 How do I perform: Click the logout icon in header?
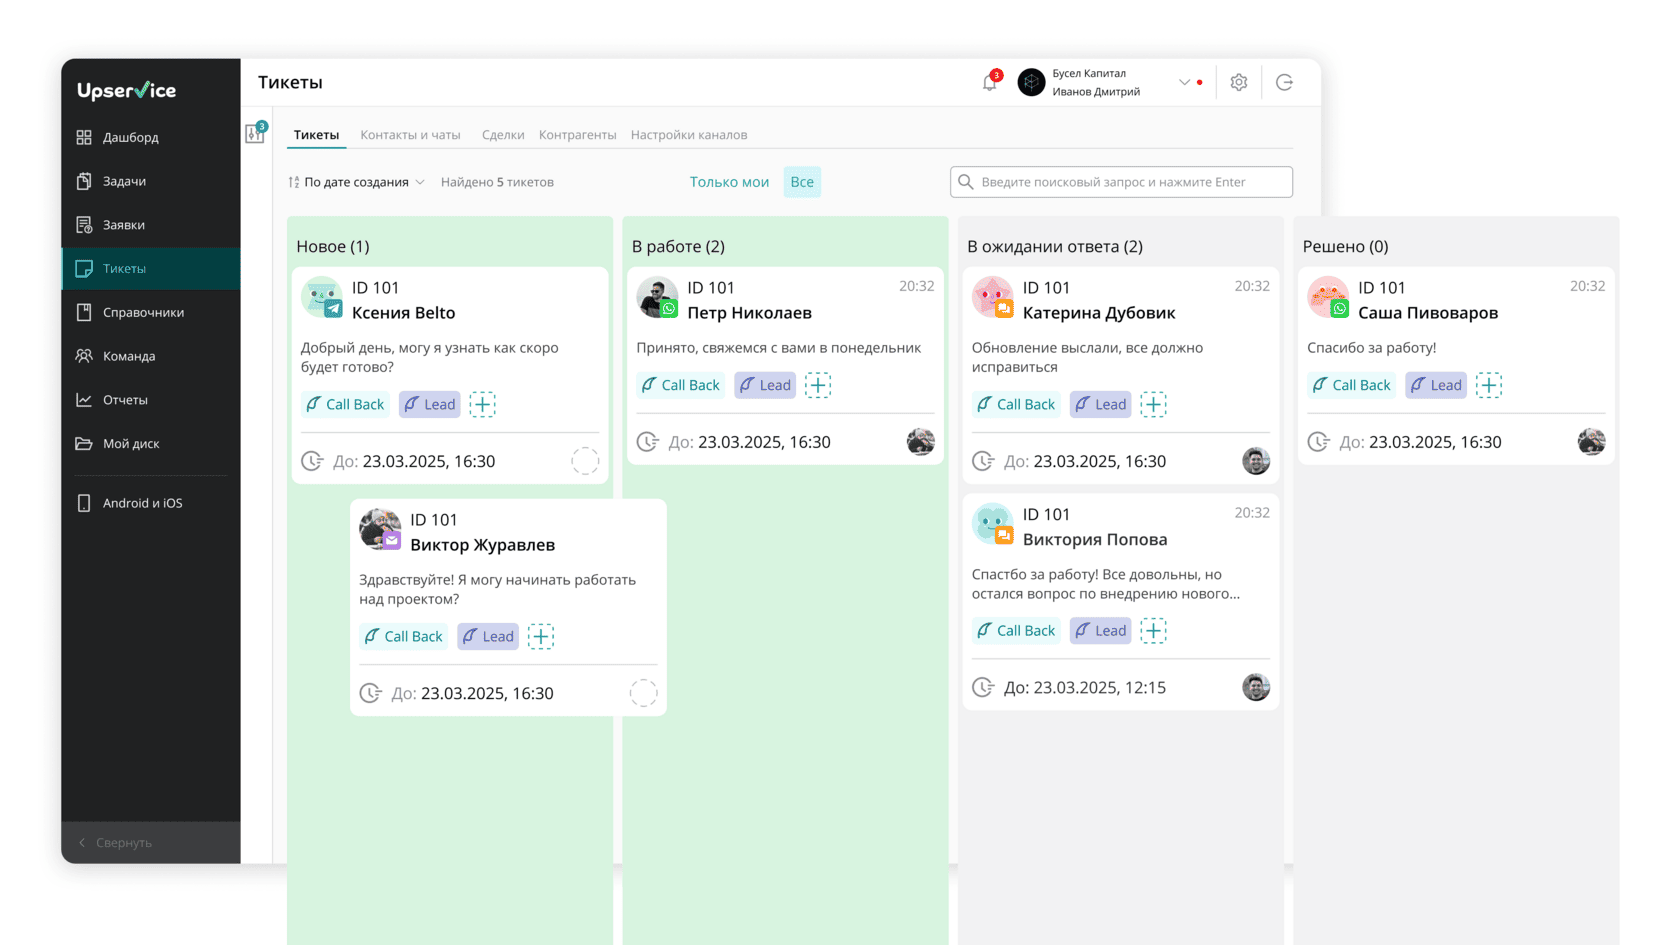(x=1285, y=83)
